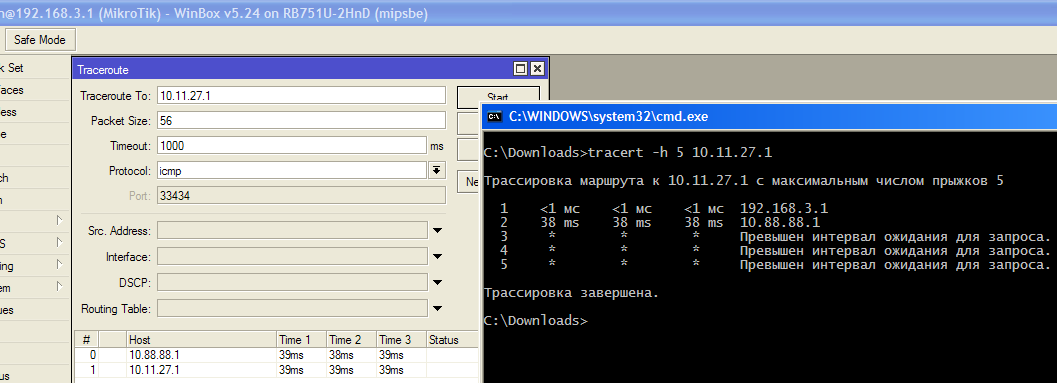Click the Protocol icmp field
This screenshot has width=1057, height=383.
(x=292, y=171)
